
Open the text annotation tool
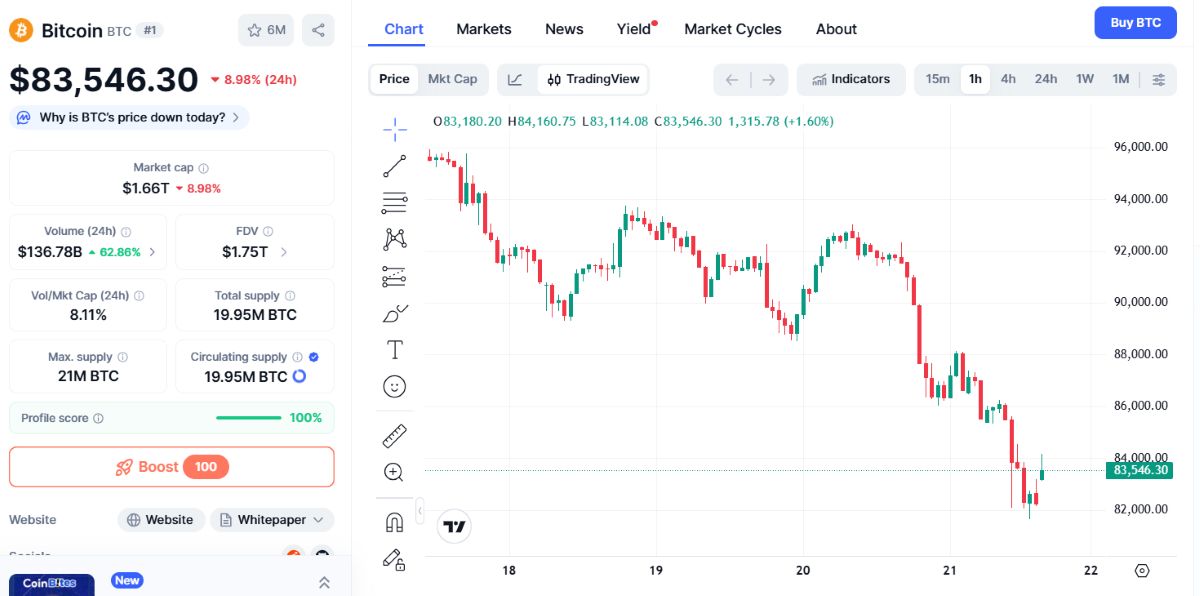point(394,349)
